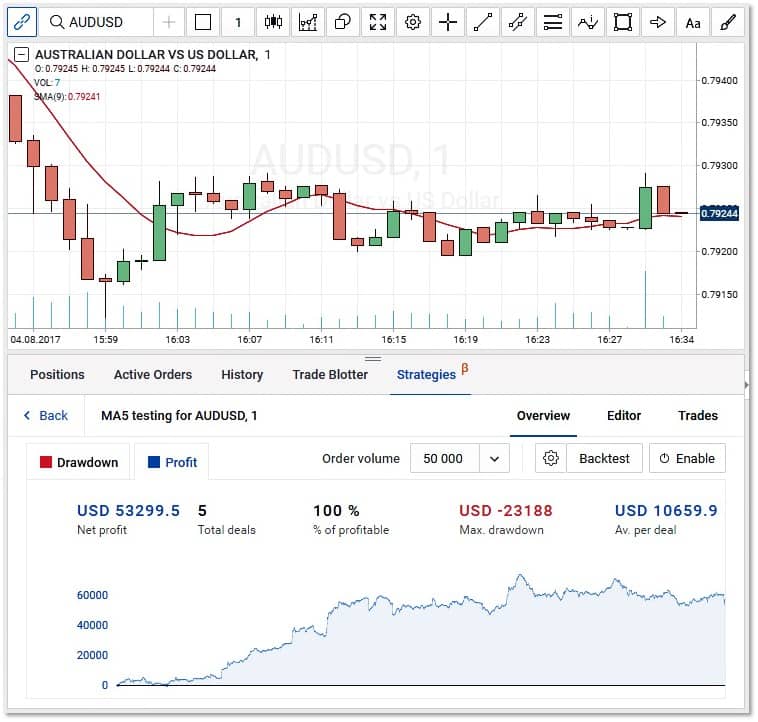
Task: Select the trend line drawing tool
Action: tap(483, 22)
